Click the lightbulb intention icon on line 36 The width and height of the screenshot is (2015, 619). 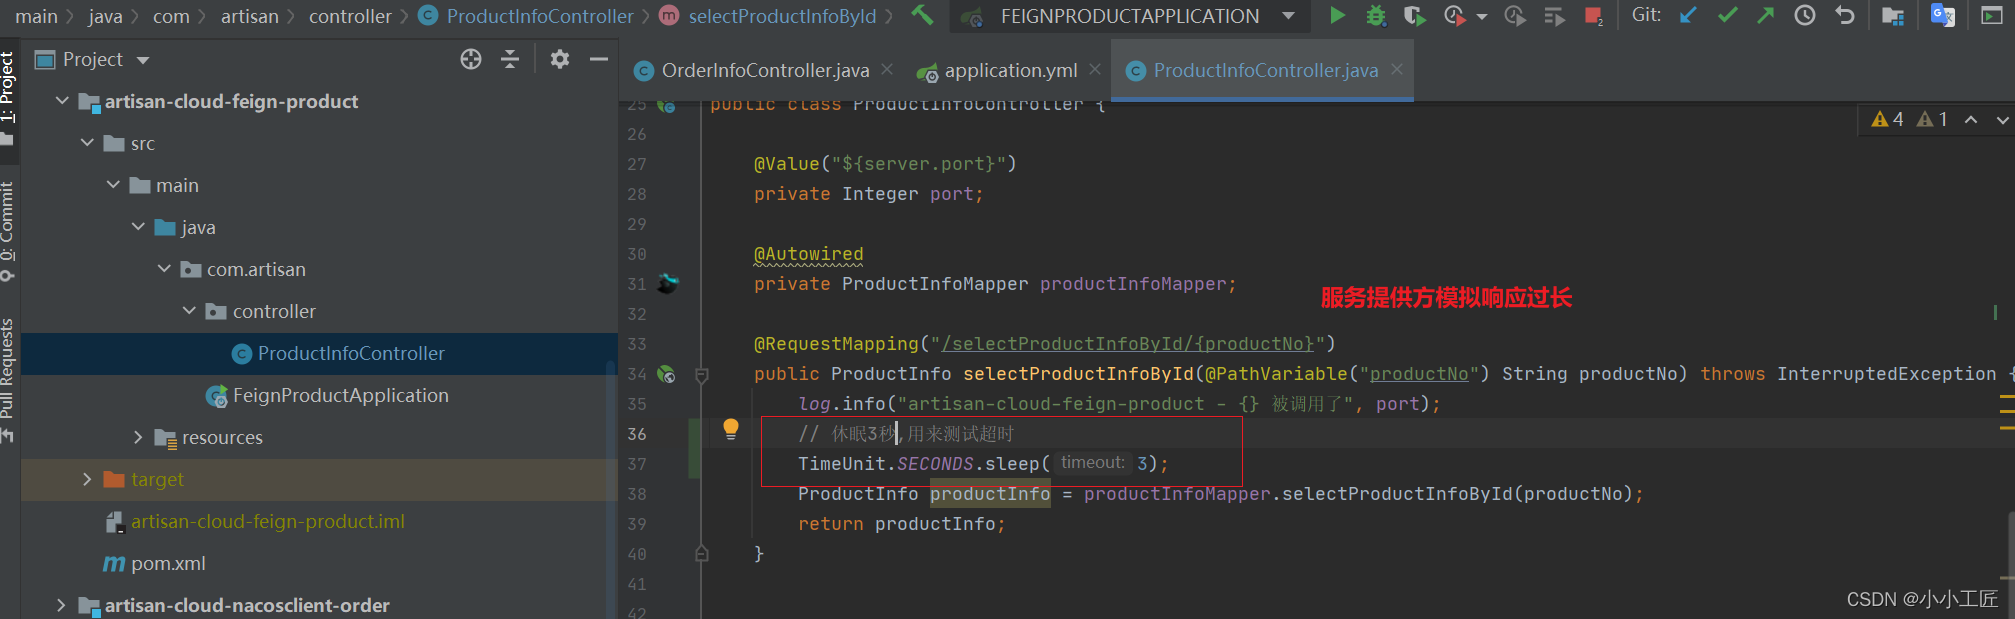731,430
